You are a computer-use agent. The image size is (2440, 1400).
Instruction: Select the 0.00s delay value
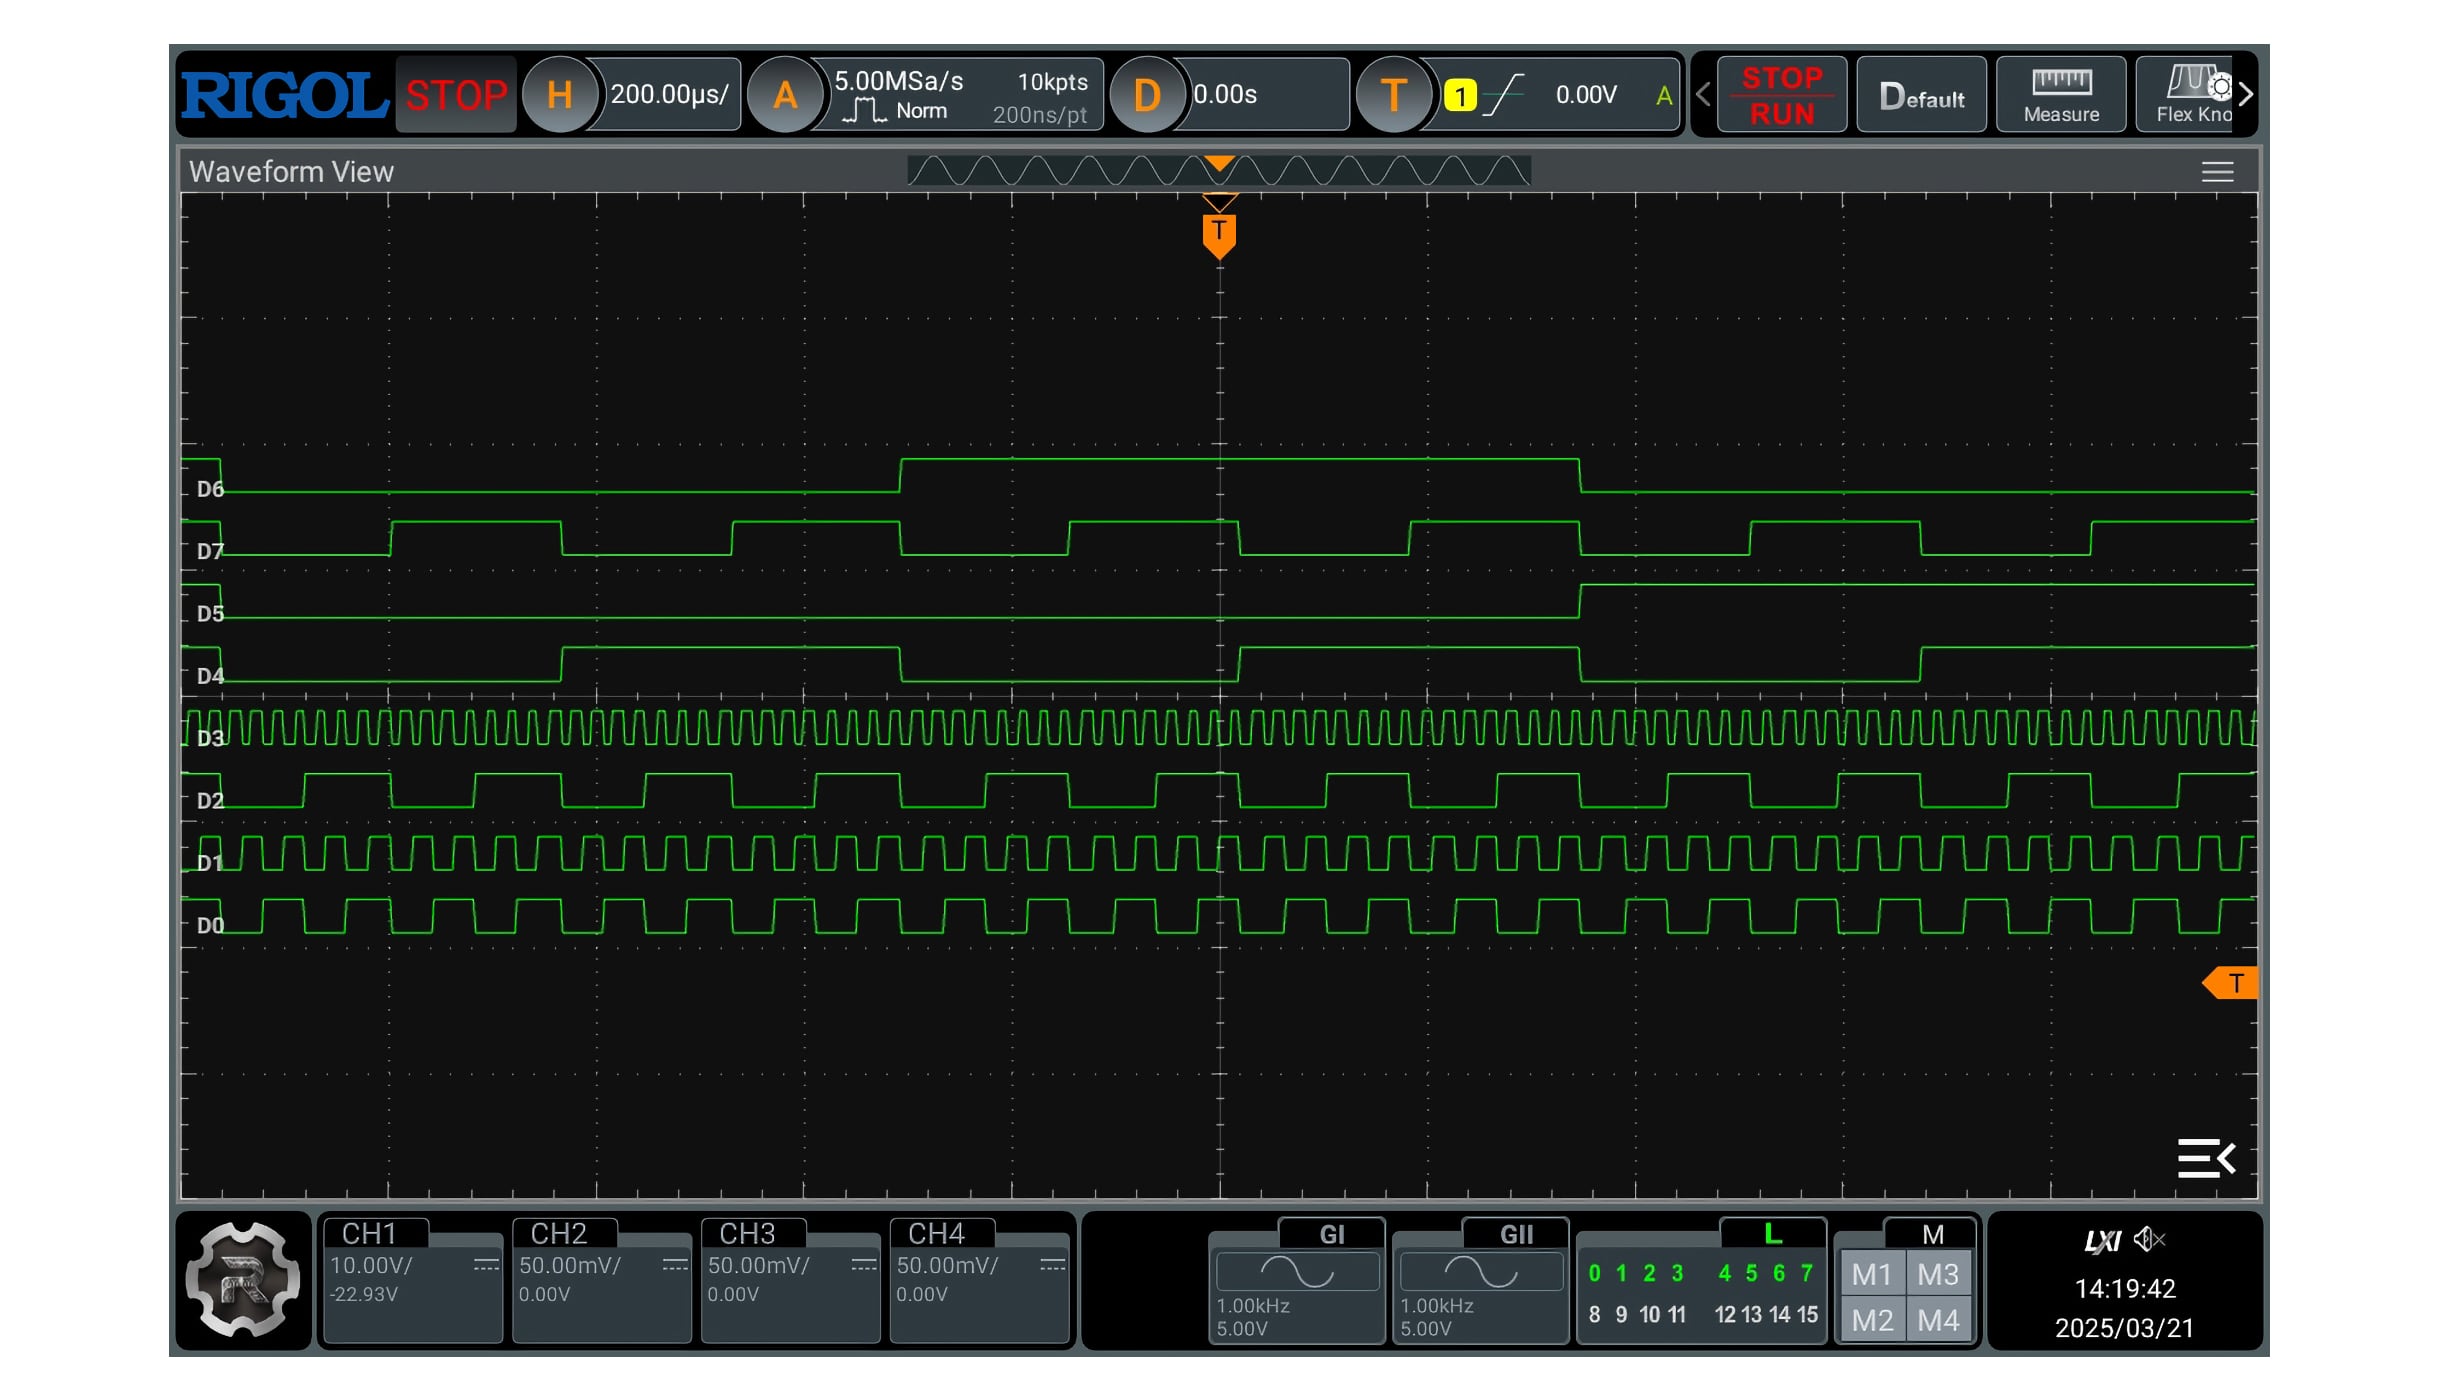coord(1225,95)
